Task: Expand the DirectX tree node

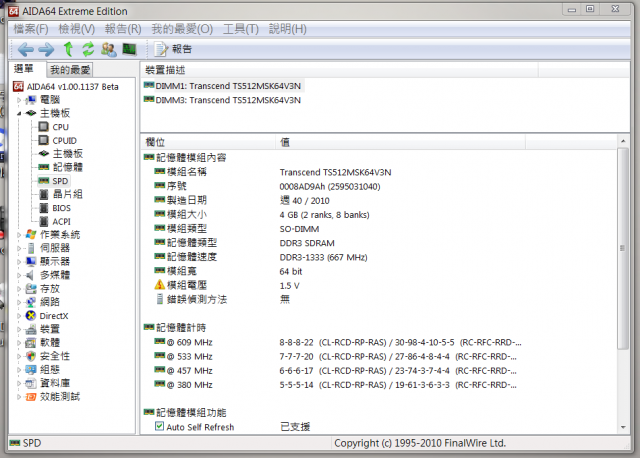Action: coord(19,316)
